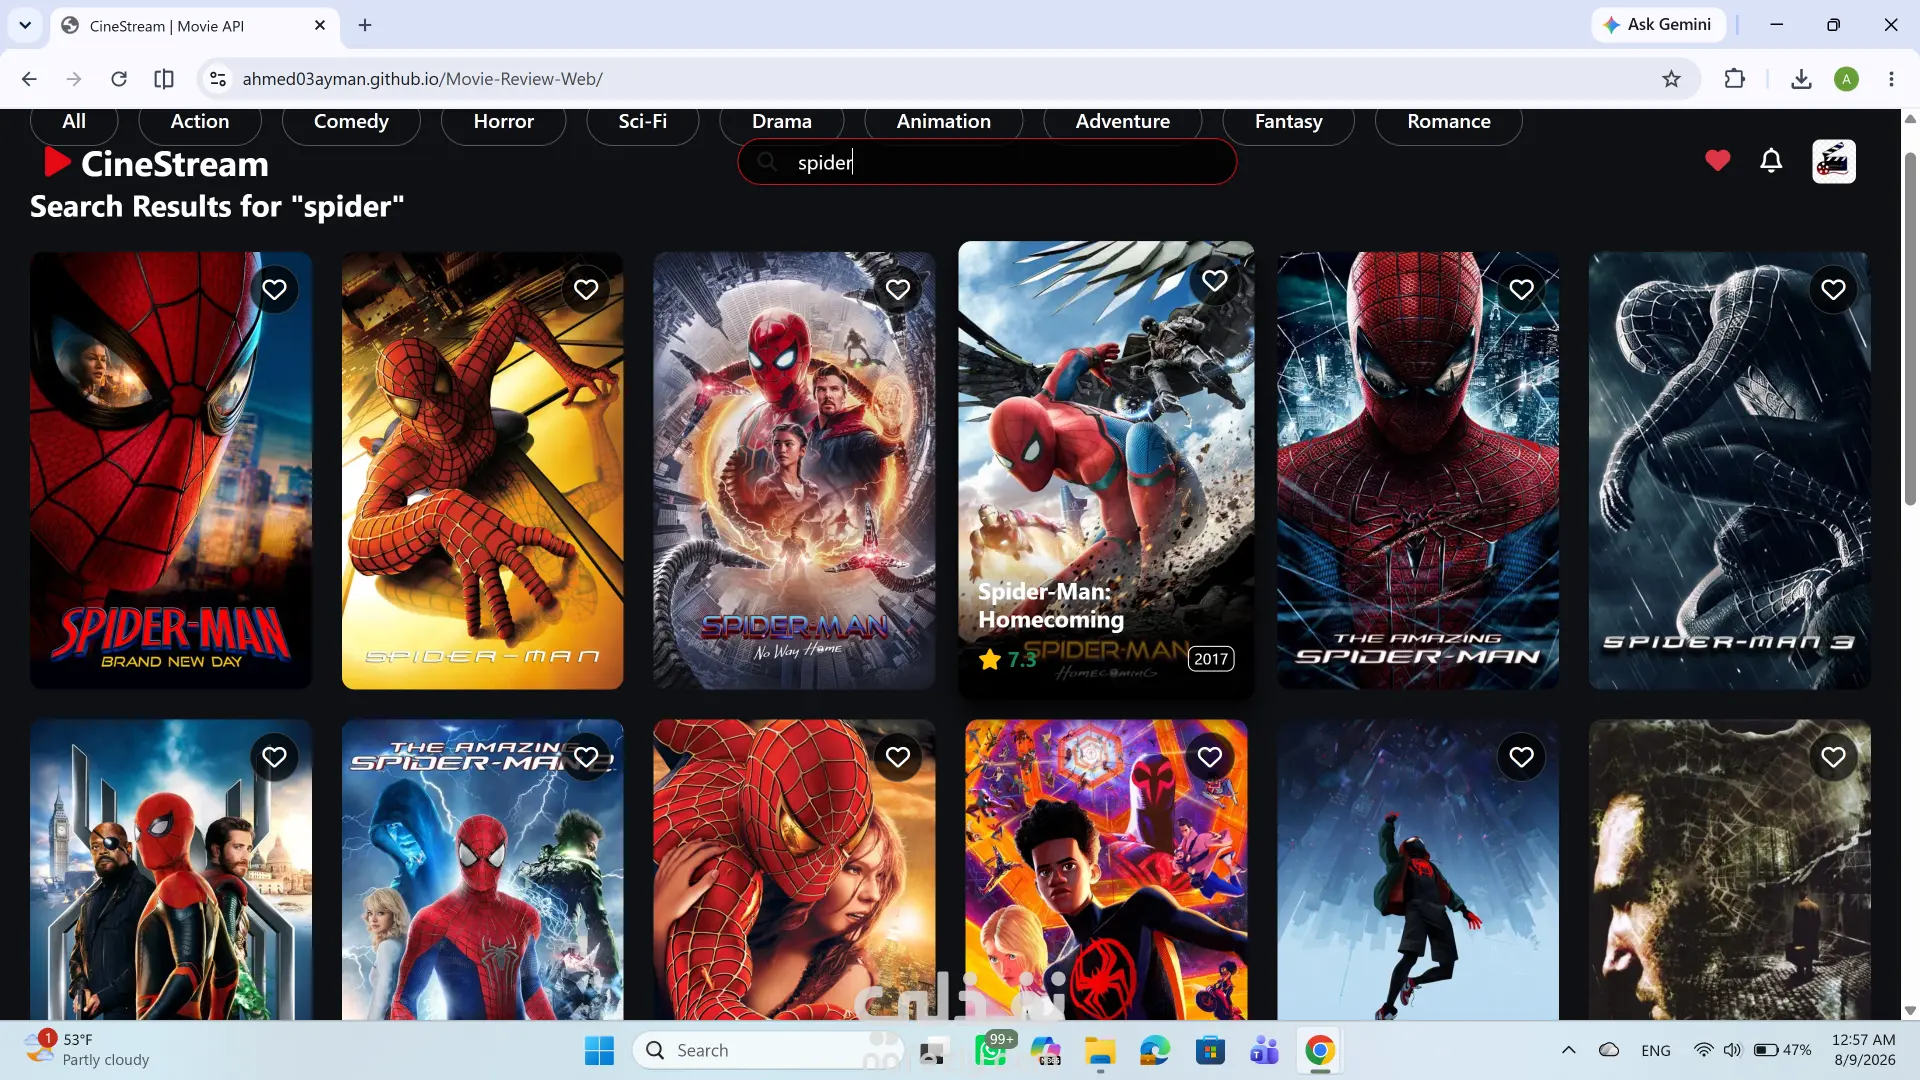Click the address bar URL
The width and height of the screenshot is (1920, 1080).
coord(423,79)
